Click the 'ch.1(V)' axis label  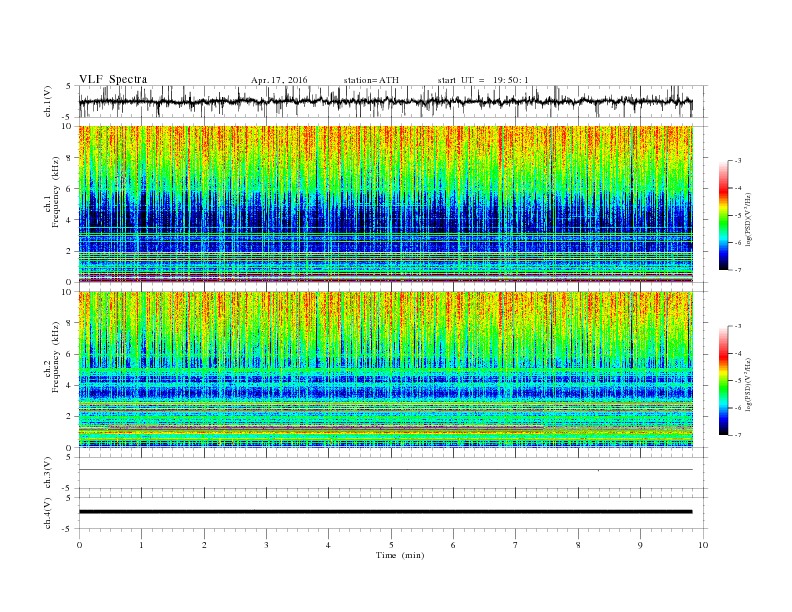(x=48, y=101)
